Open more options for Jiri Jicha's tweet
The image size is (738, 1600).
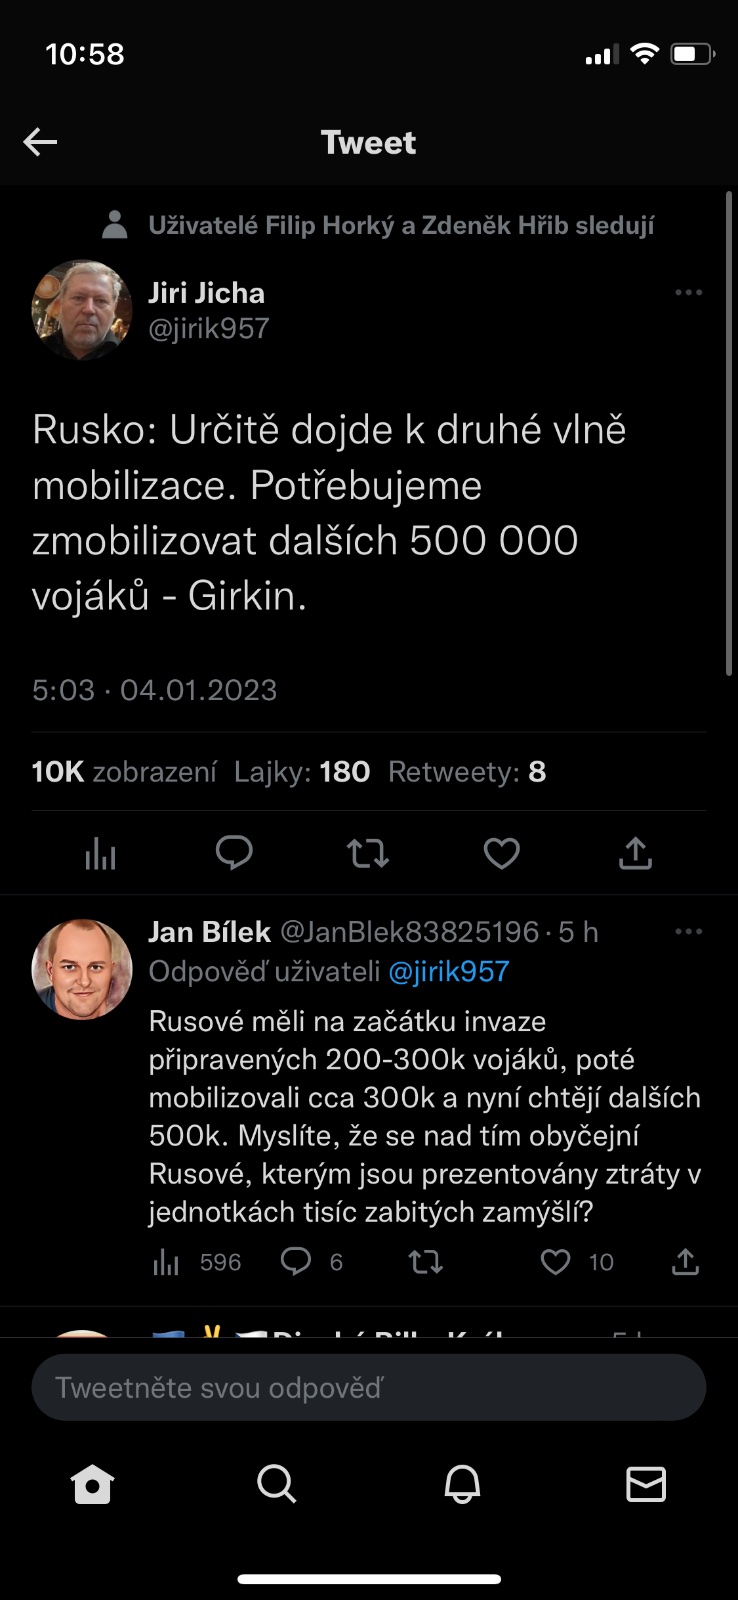pos(688,293)
